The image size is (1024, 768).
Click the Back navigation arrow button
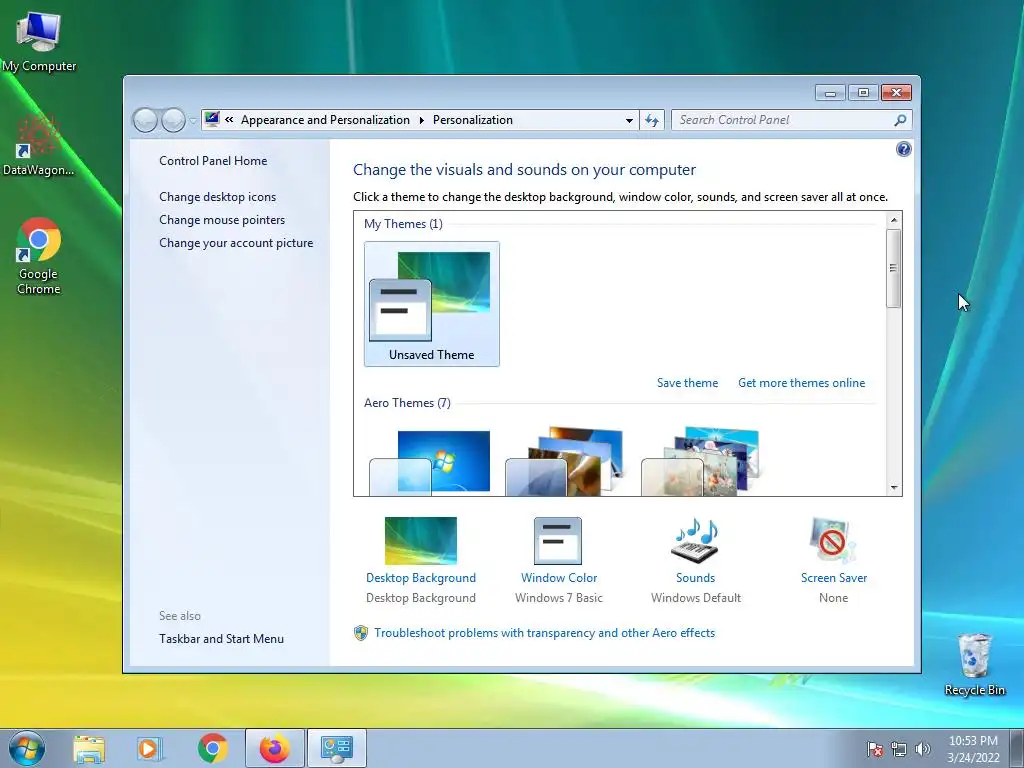145,120
